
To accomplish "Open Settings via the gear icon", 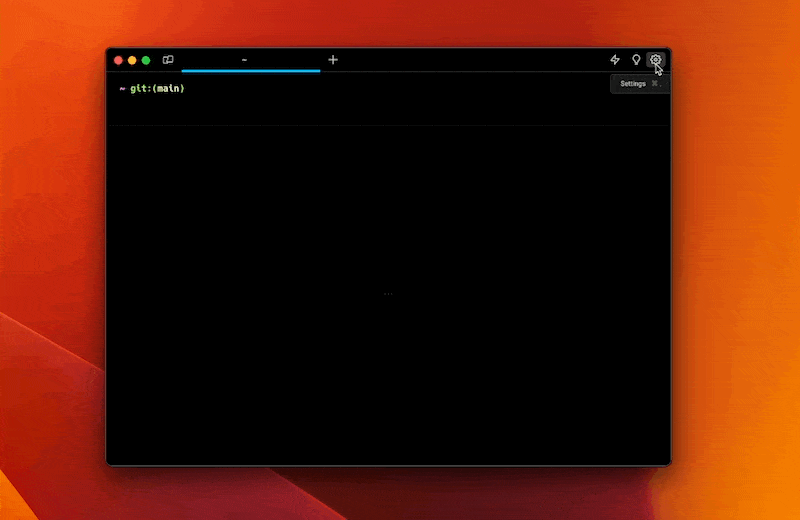I will (x=655, y=60).
